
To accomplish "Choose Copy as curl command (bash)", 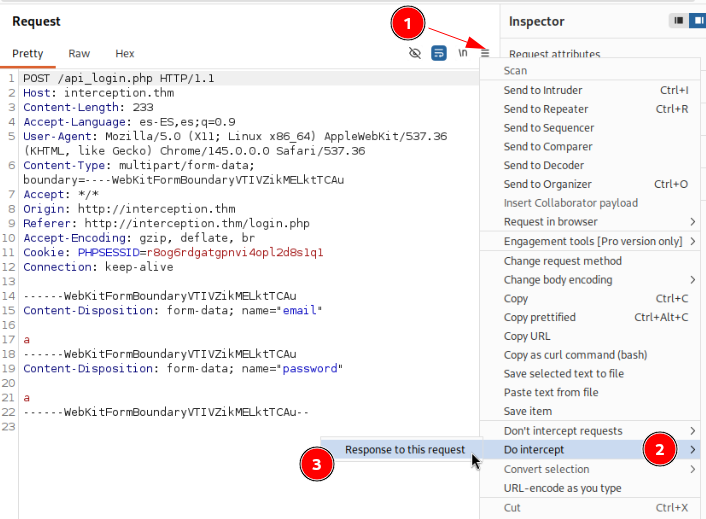I will coord(590,355).
